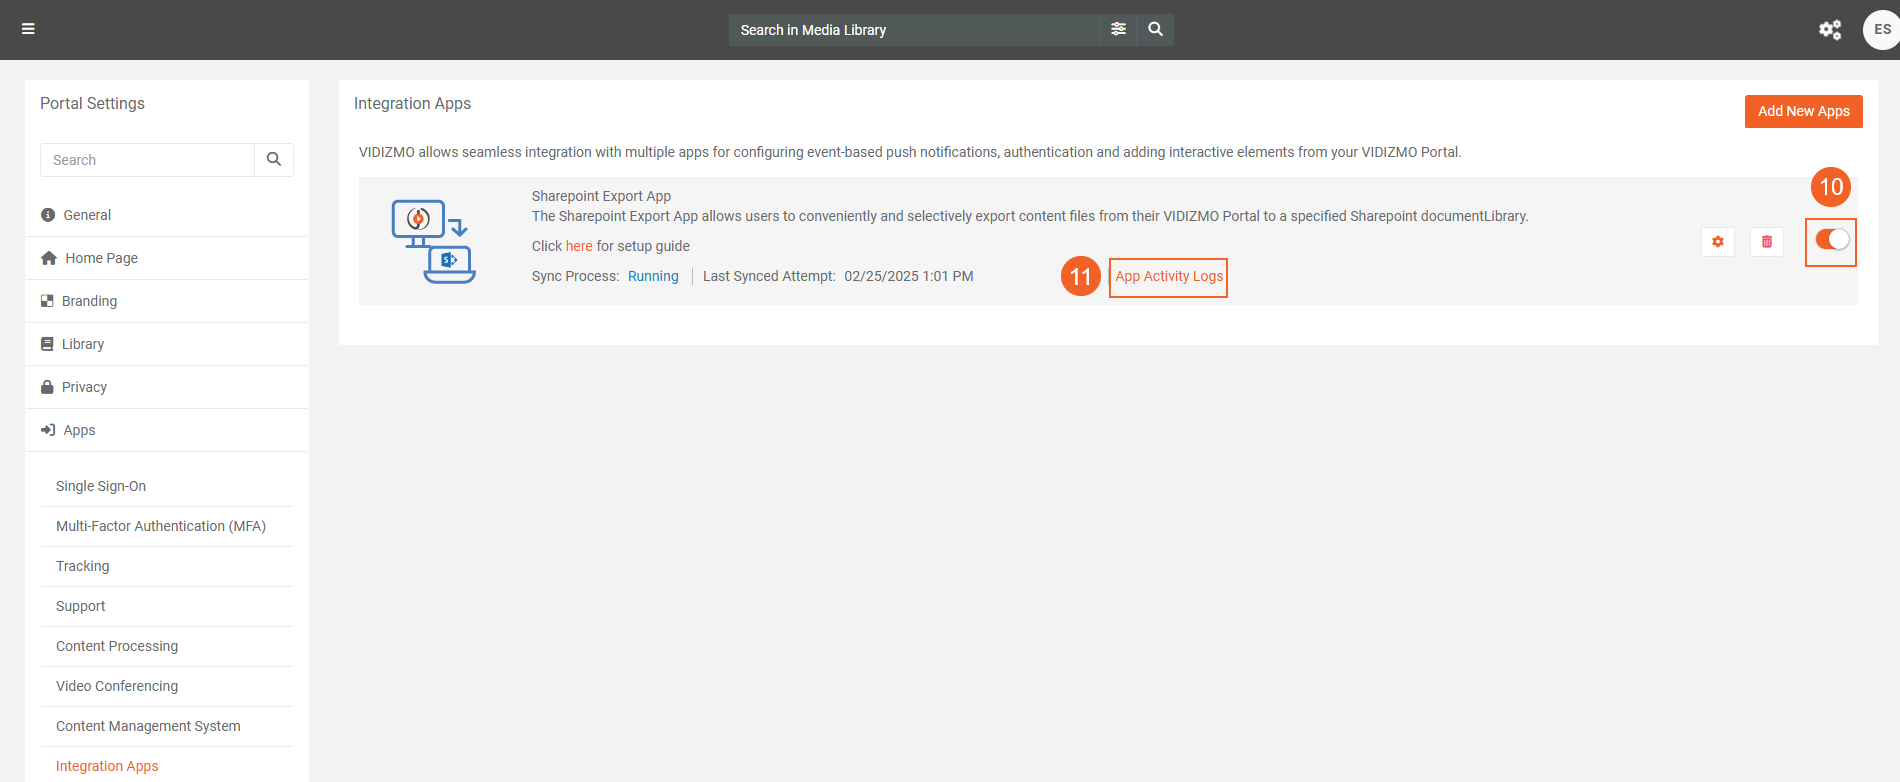Click the Portal Settings search field
This screenshot has width=1900, height=782.
[148, 160]
